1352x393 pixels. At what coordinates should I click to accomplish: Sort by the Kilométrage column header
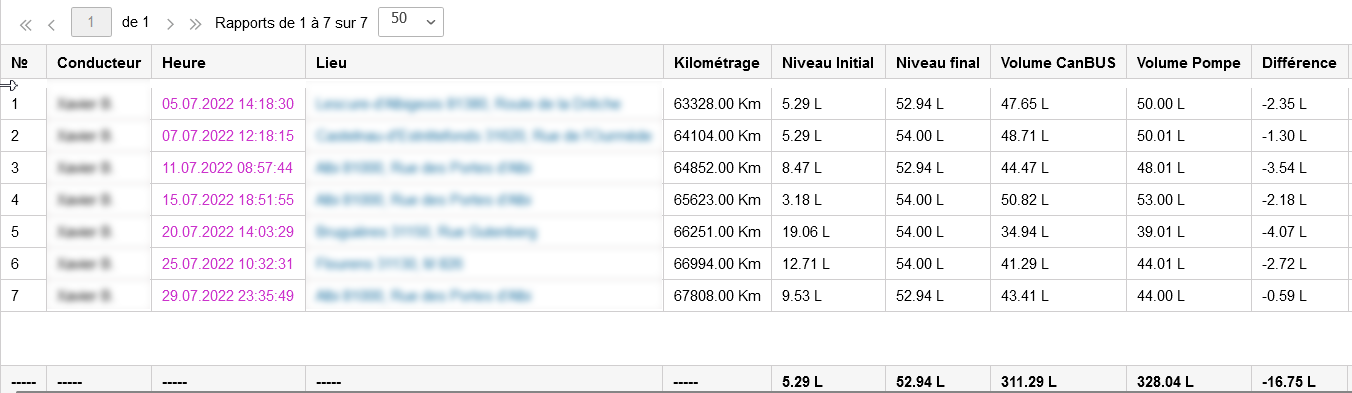(x=717, y=62)
